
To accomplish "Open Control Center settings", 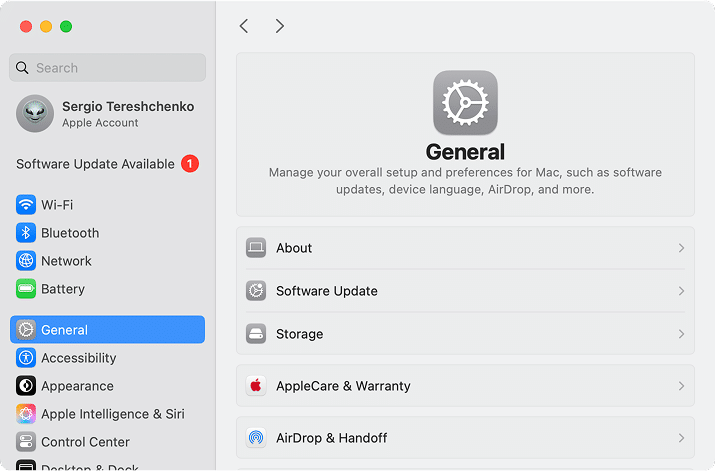I will [x=108, y=442].
